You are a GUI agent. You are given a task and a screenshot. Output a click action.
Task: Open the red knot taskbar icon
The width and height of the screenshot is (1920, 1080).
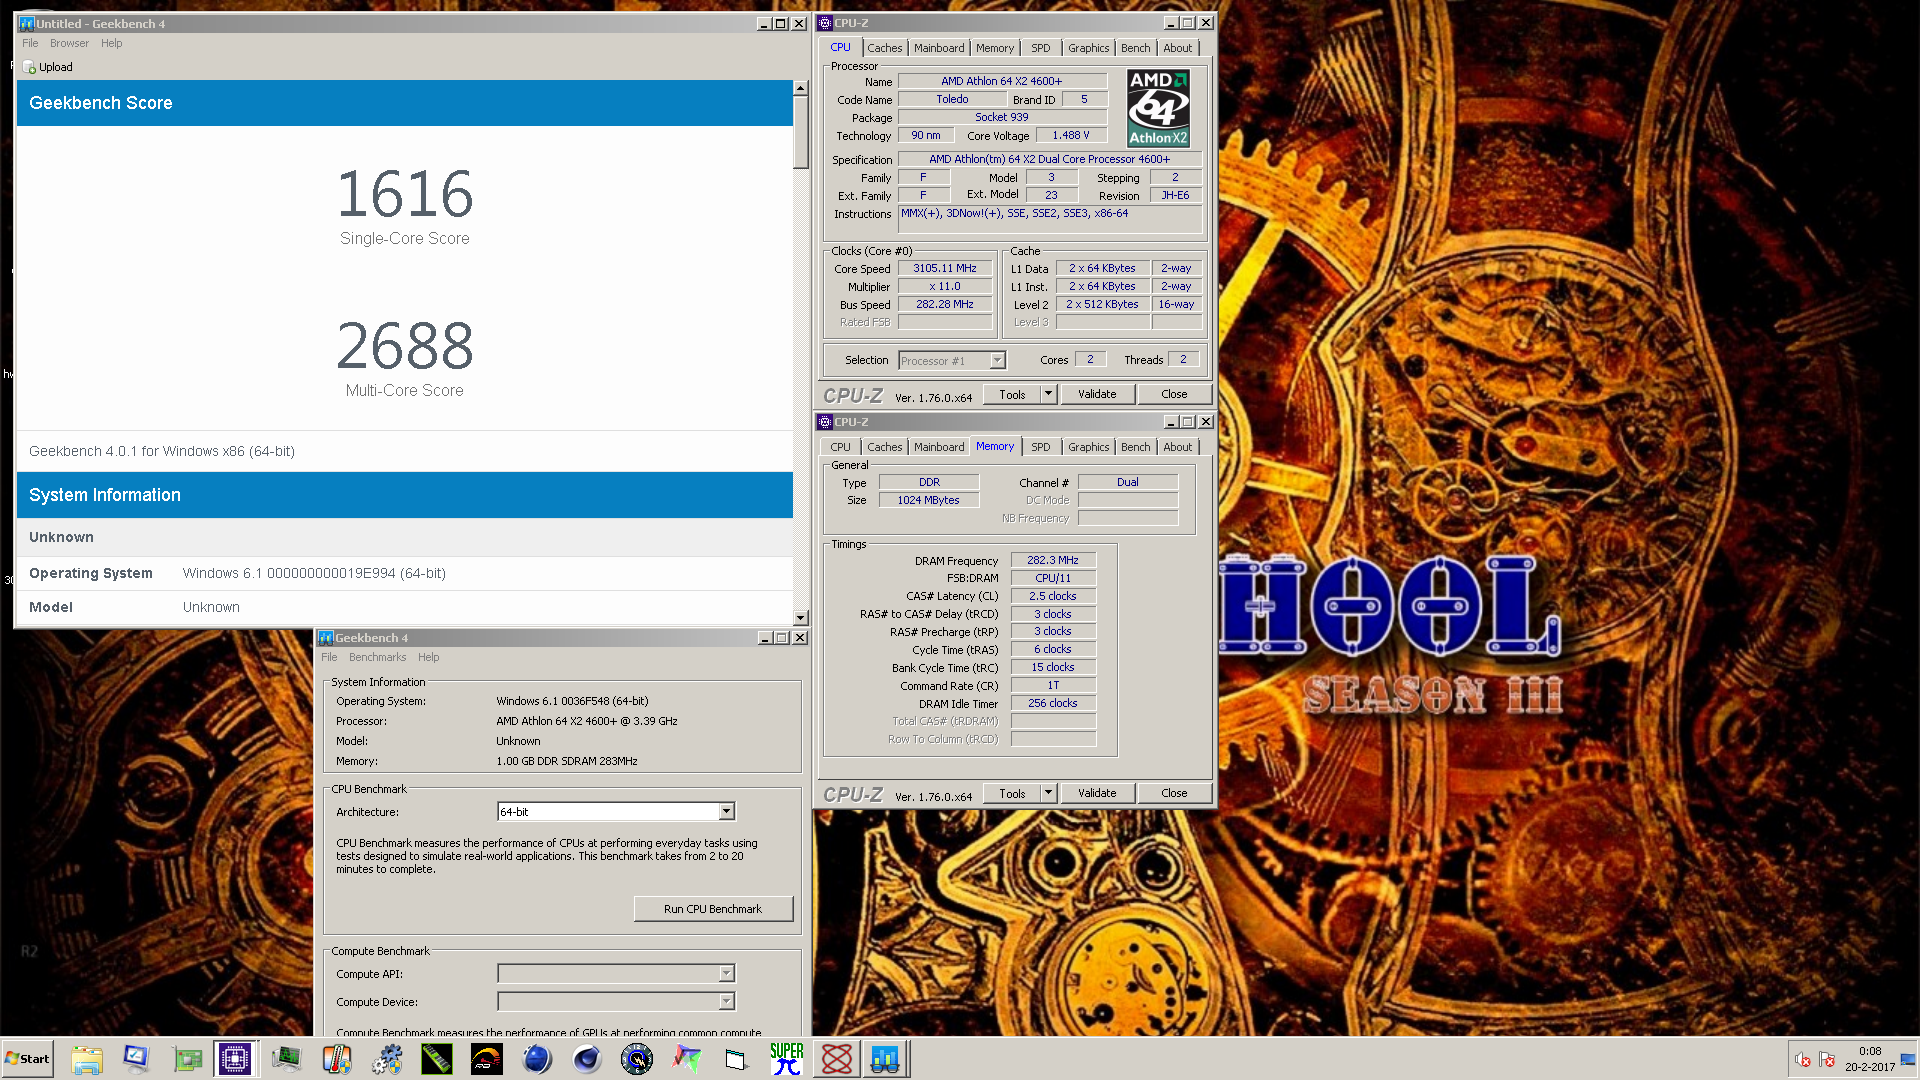(x=837, y=1059)
